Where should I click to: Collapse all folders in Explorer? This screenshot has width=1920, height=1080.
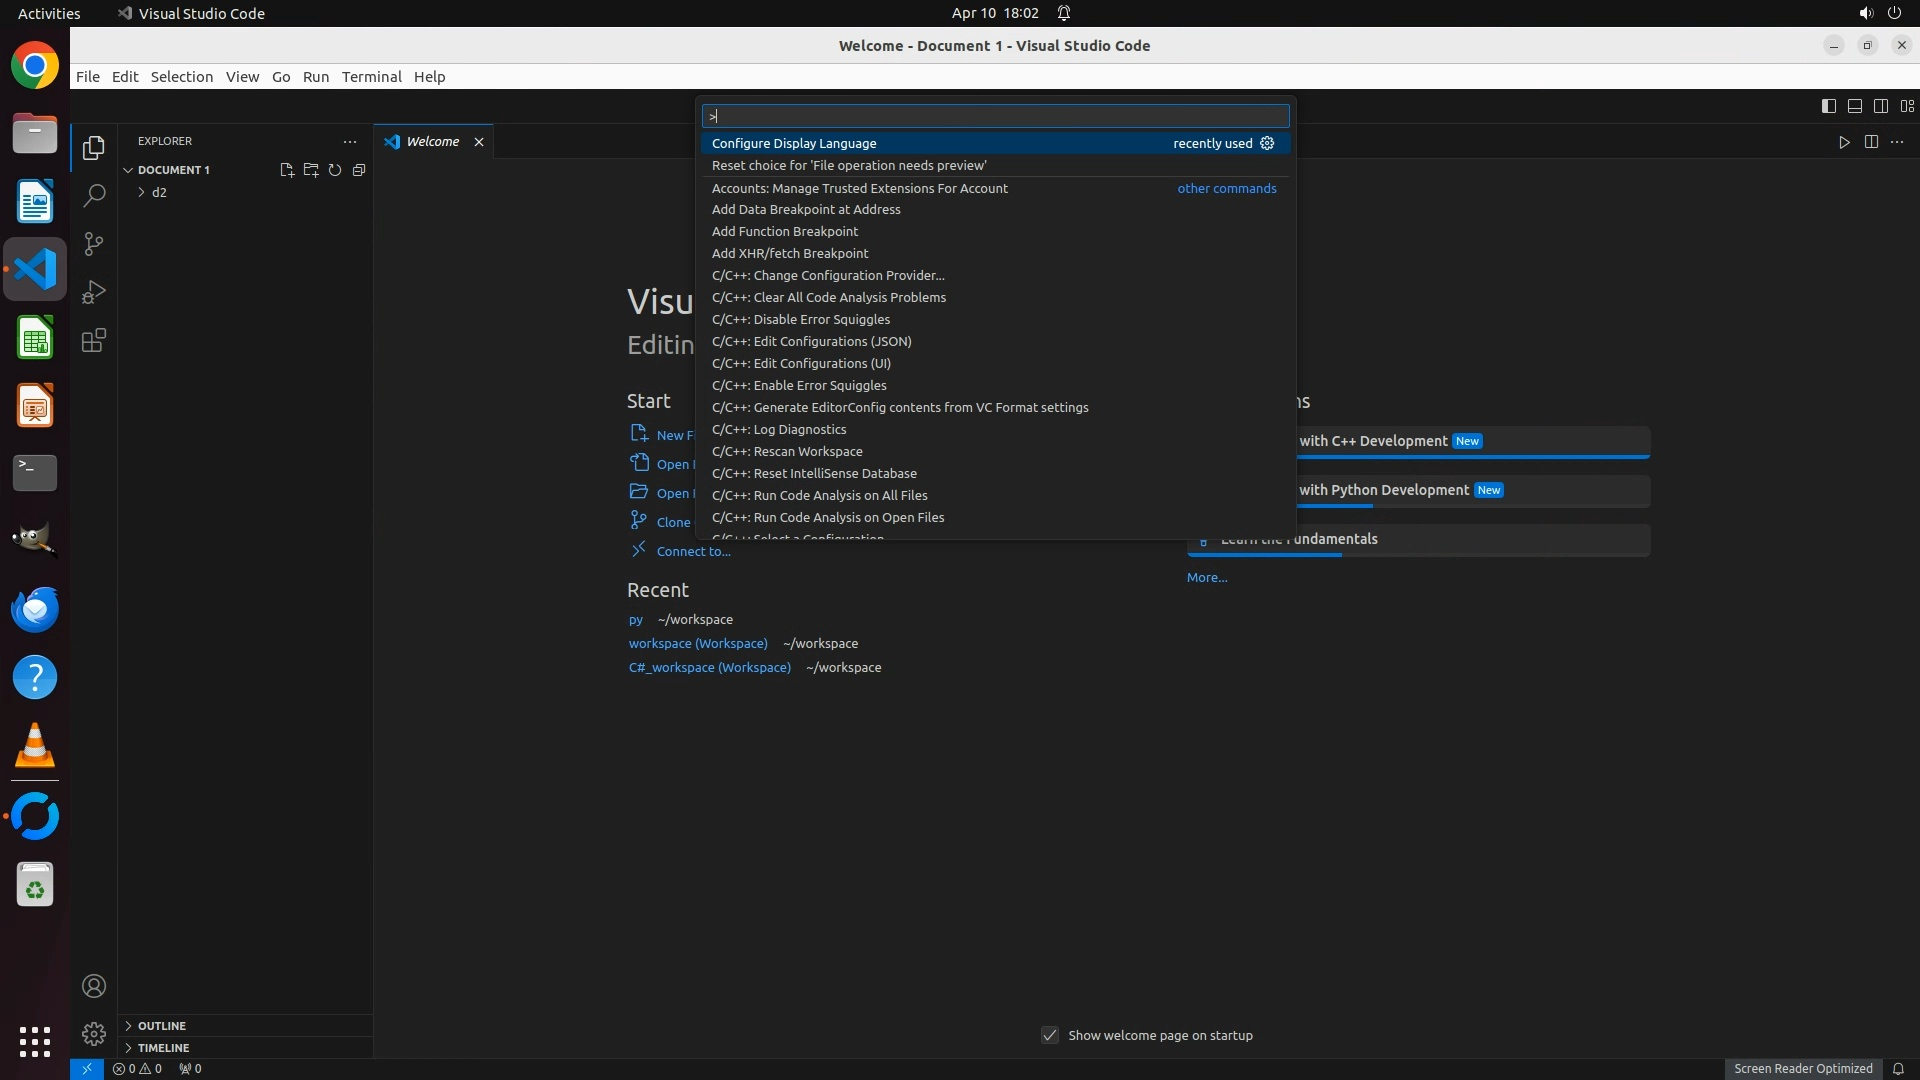[359, 170]
